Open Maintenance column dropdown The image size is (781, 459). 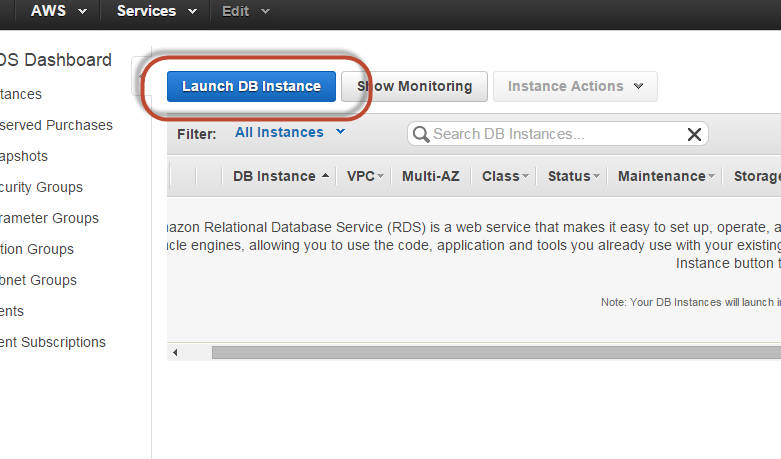click(x=711, y=176)
